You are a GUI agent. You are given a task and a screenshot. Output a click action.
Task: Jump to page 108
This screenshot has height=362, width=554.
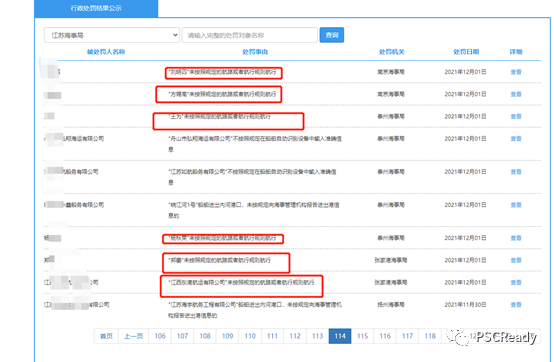pyautogui.click(x=205, y=336)
